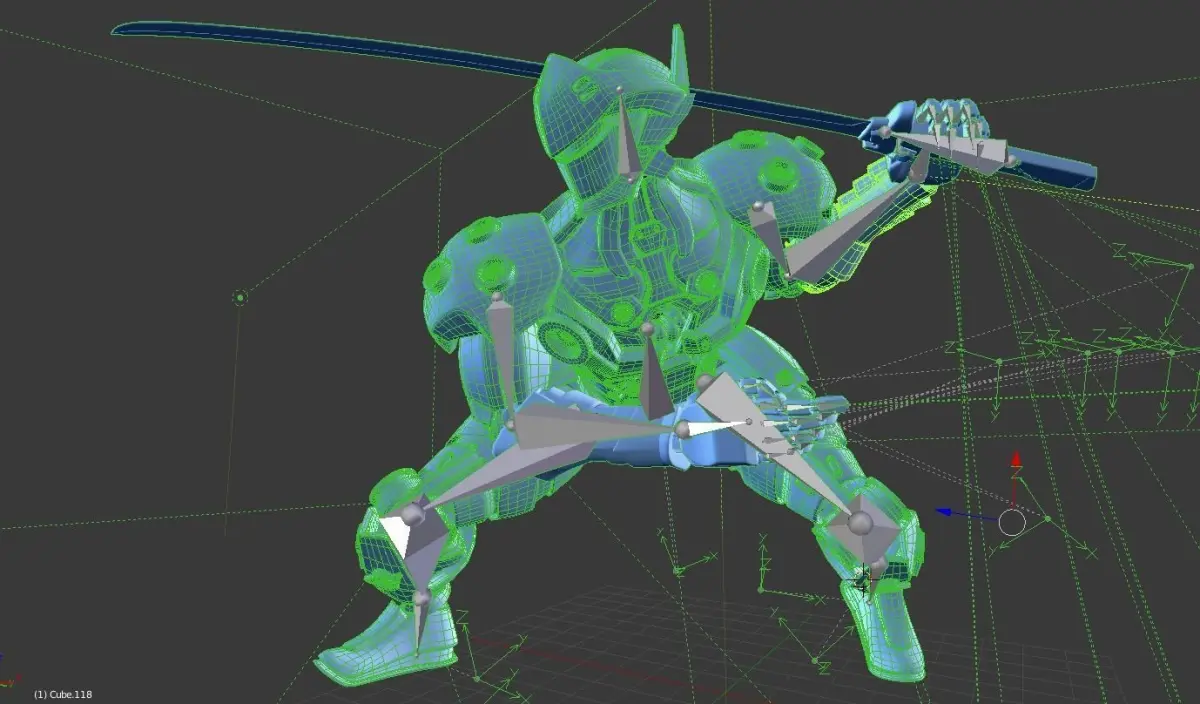Click the blue manipulator arrow pointing left
This screenshot has width=1200, height=704.
point(944,513)
